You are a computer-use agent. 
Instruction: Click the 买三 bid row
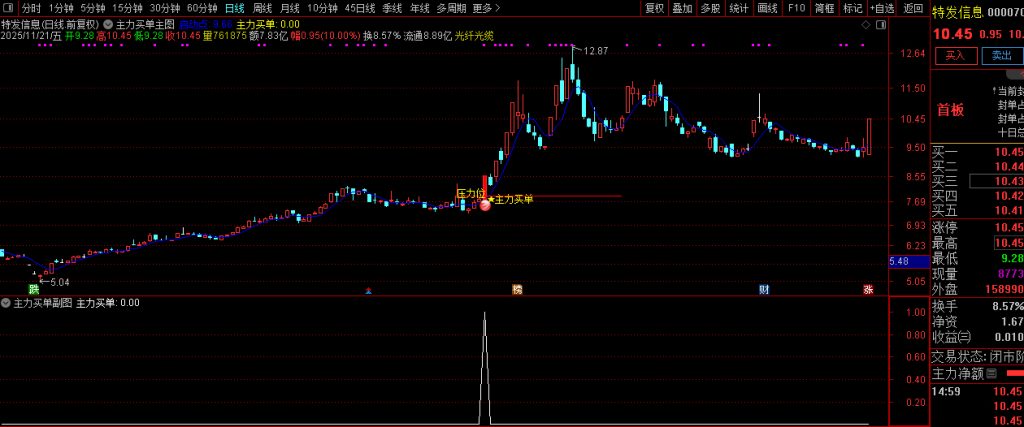(977, 181)
